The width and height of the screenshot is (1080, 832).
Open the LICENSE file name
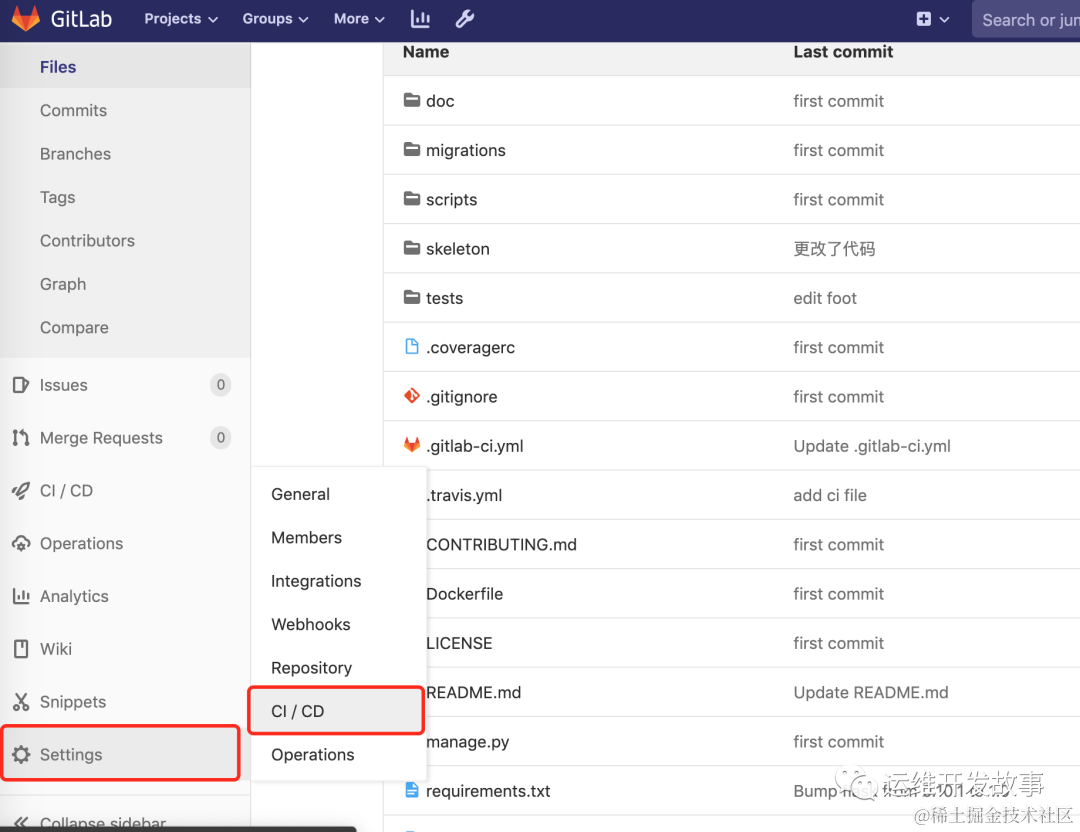coord(459,643)
